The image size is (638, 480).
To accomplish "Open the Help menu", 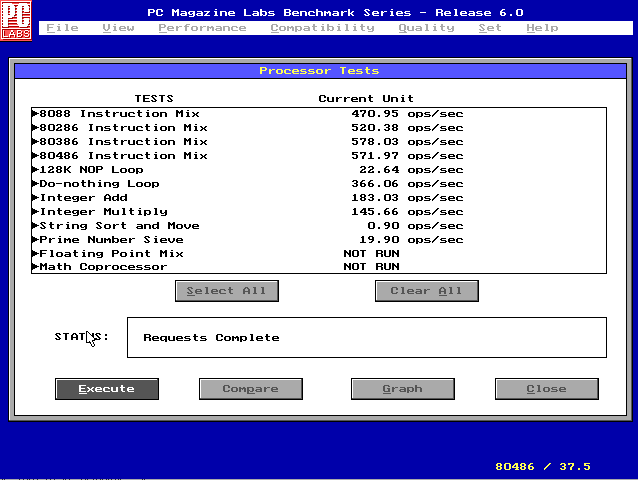I will 542,28.
